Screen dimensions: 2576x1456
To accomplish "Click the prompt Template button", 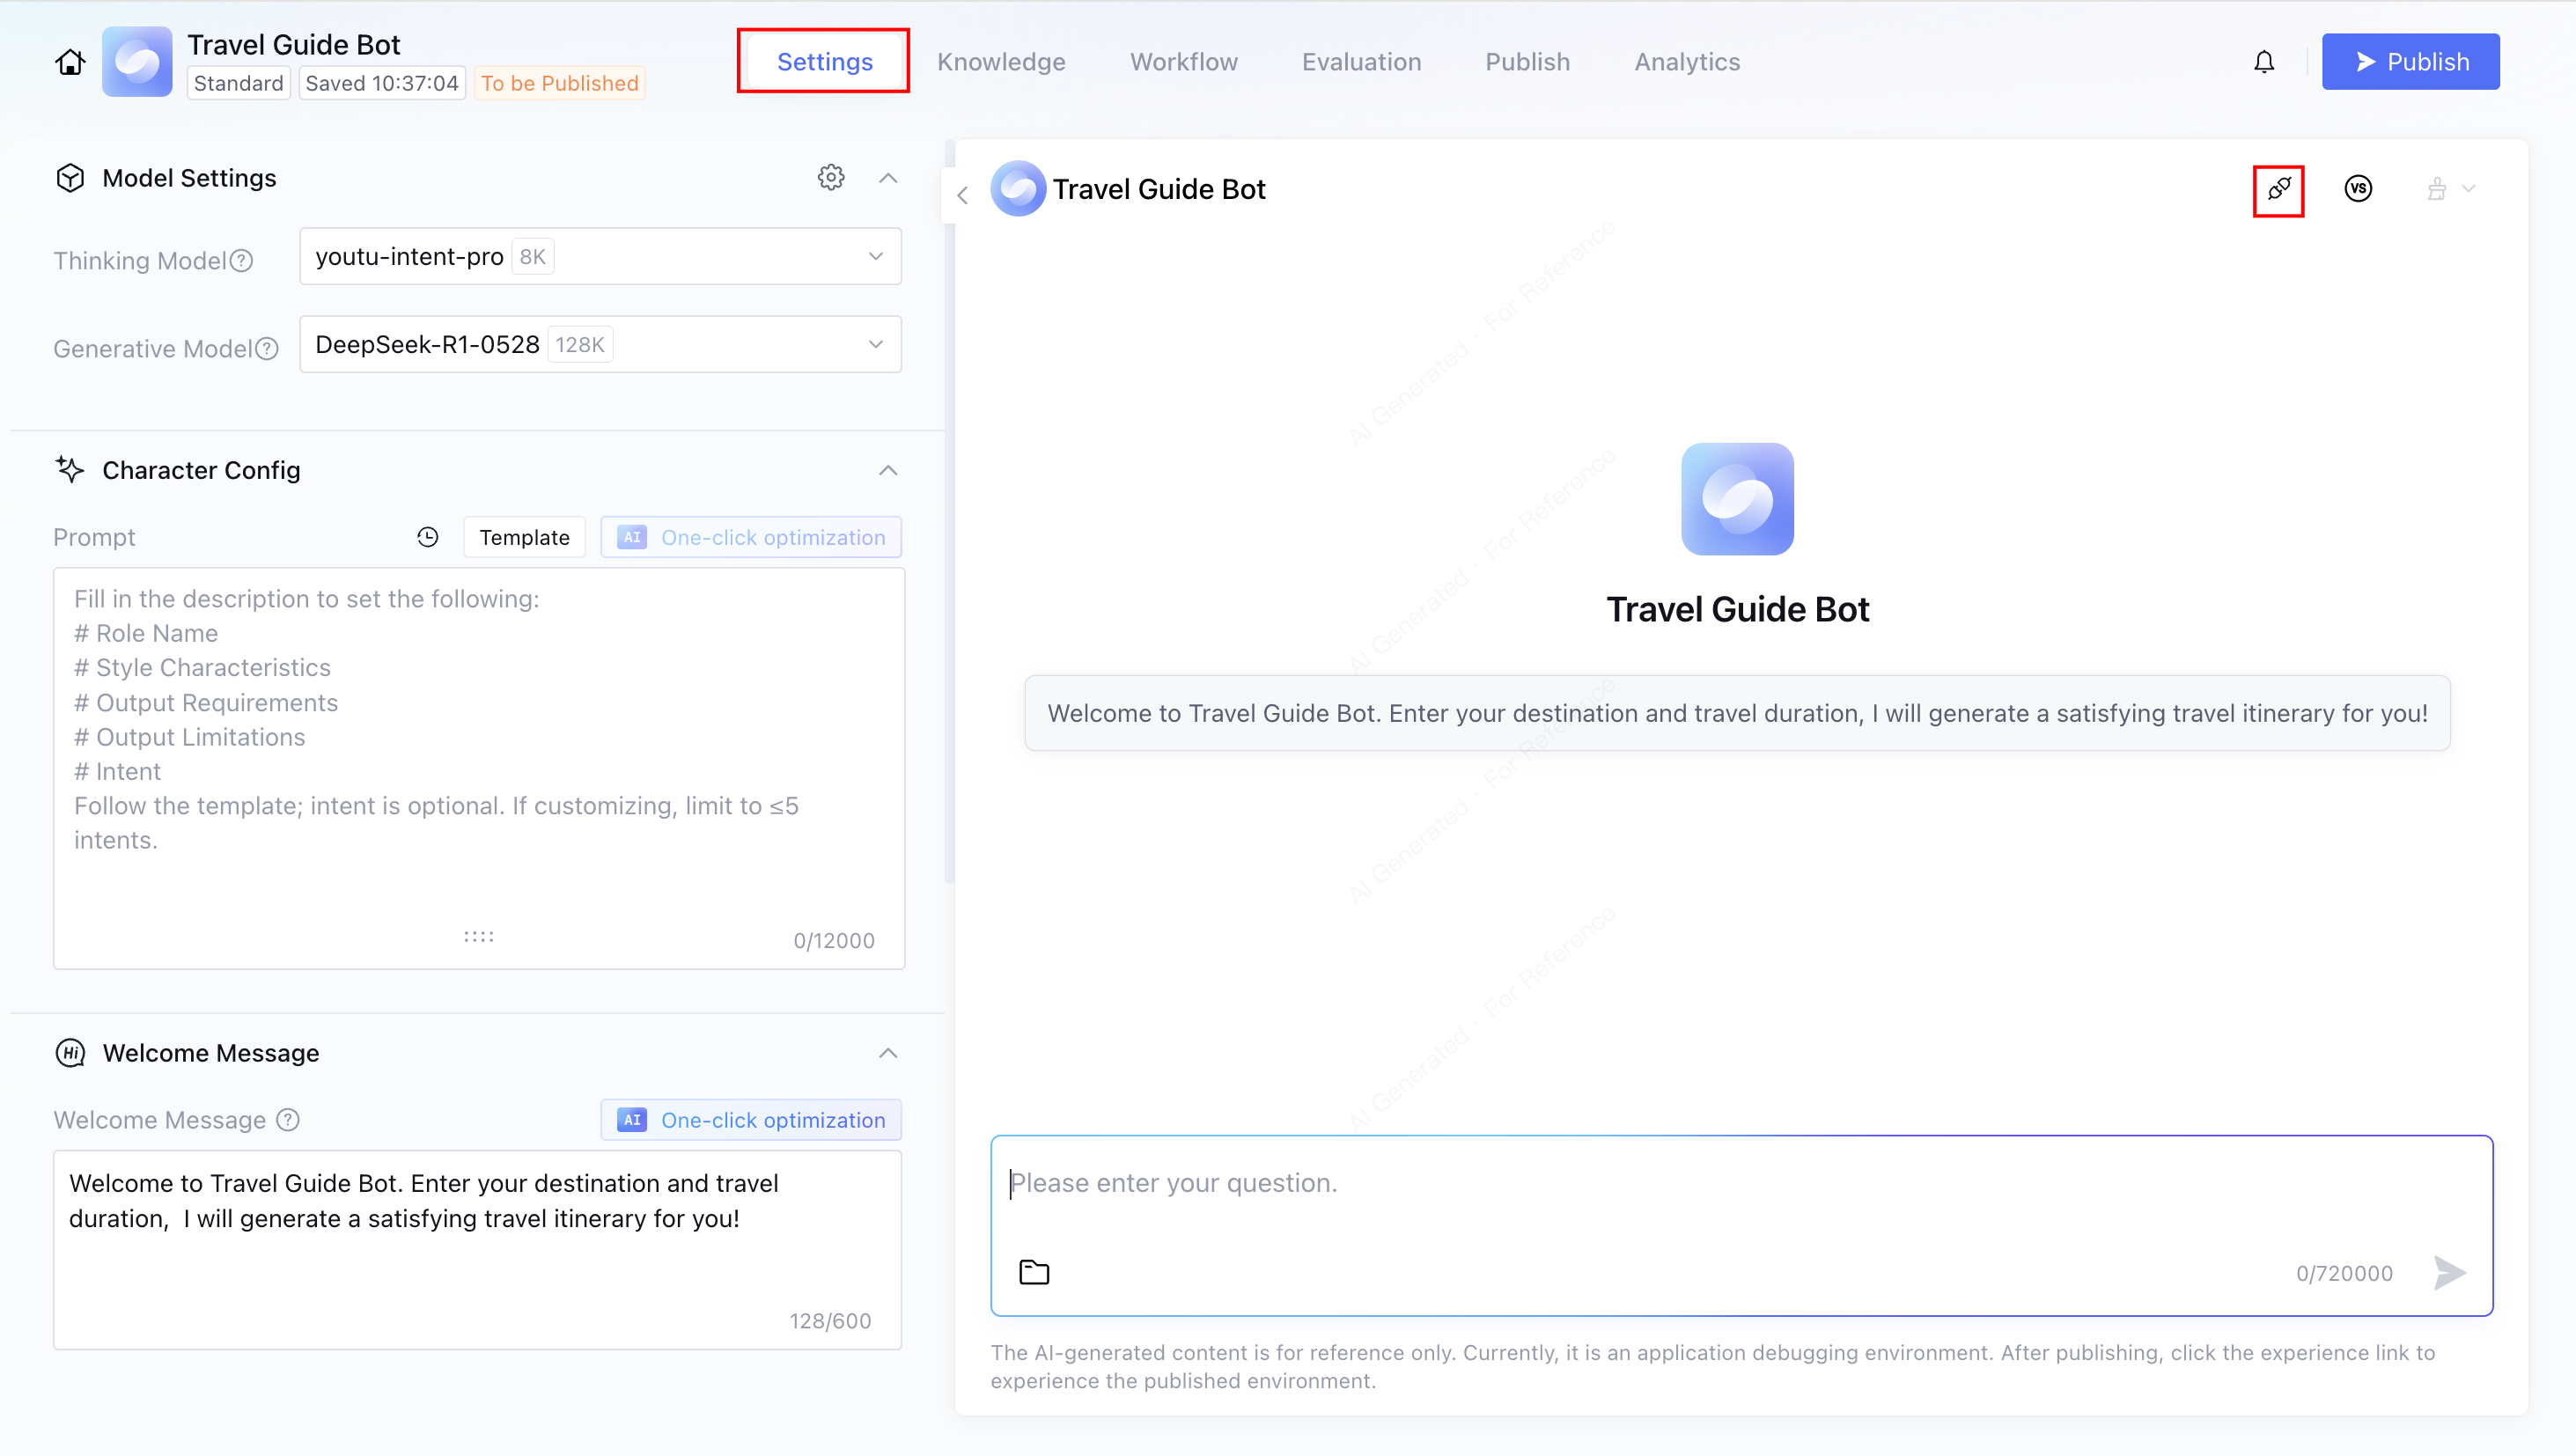I will [524, 537].
